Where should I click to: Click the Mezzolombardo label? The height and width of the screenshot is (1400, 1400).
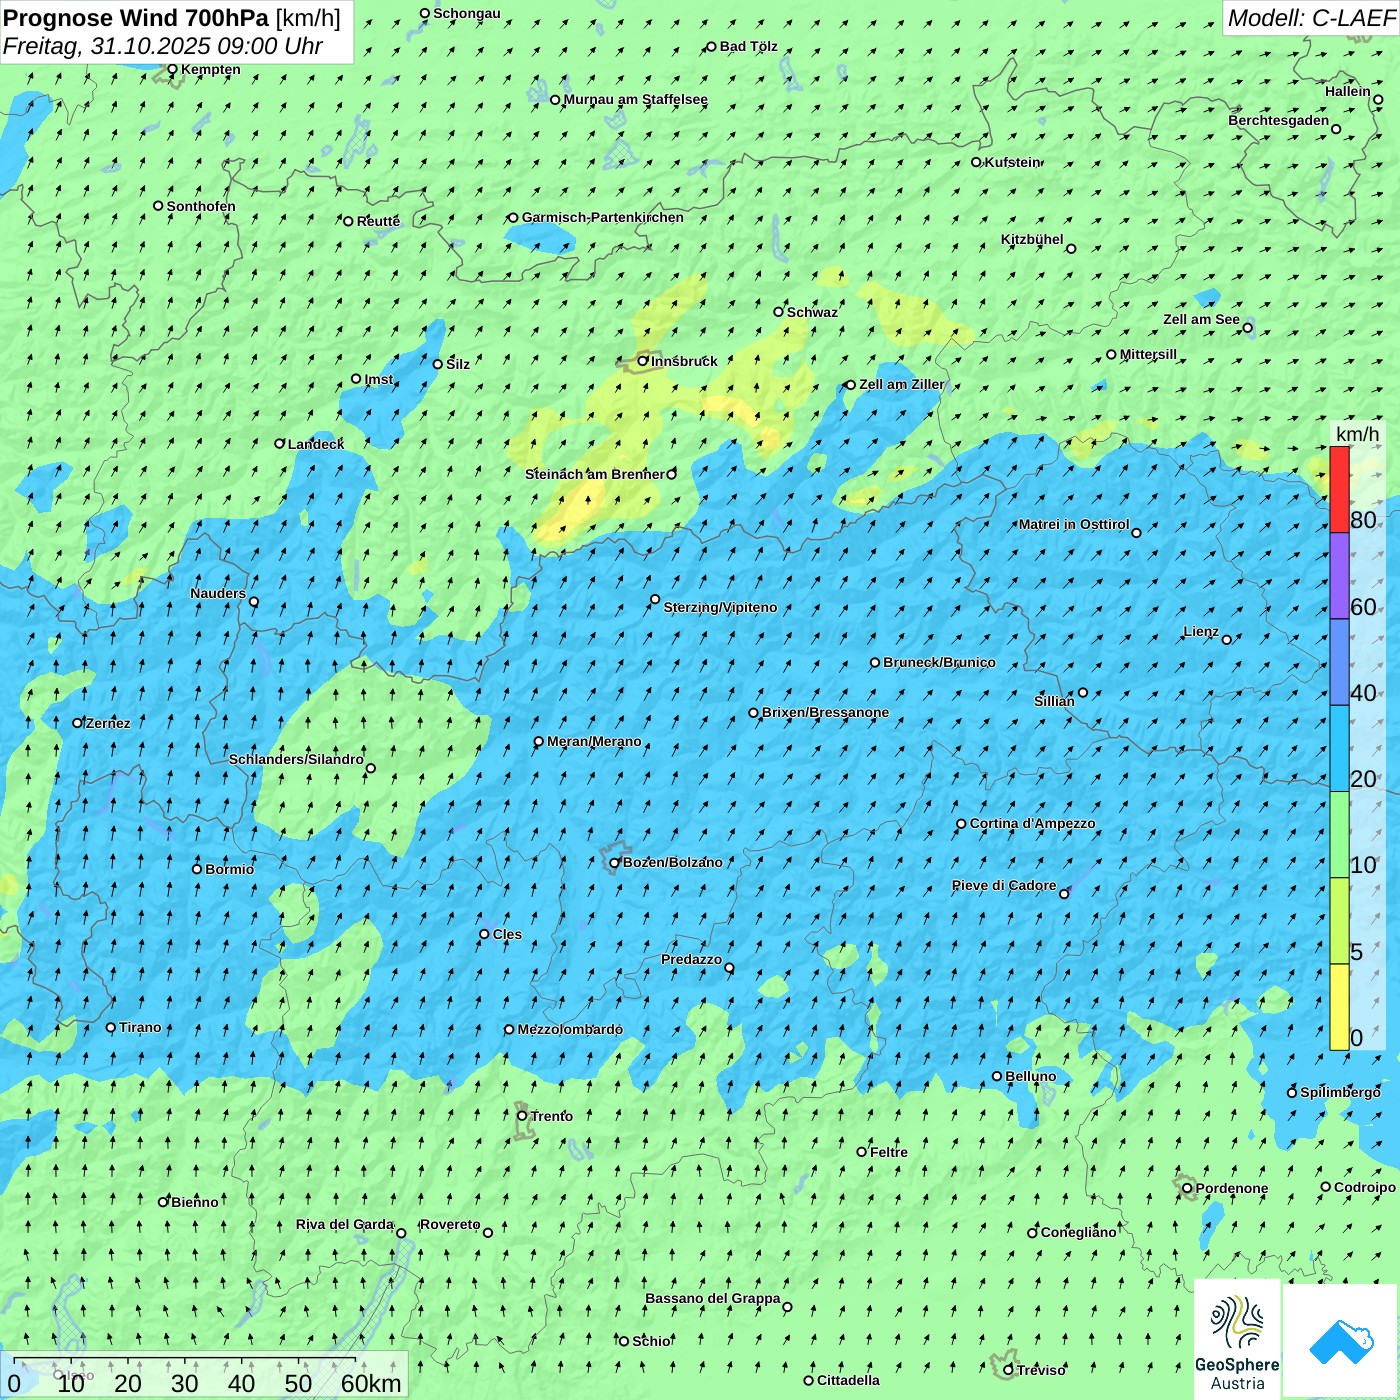570,1029
